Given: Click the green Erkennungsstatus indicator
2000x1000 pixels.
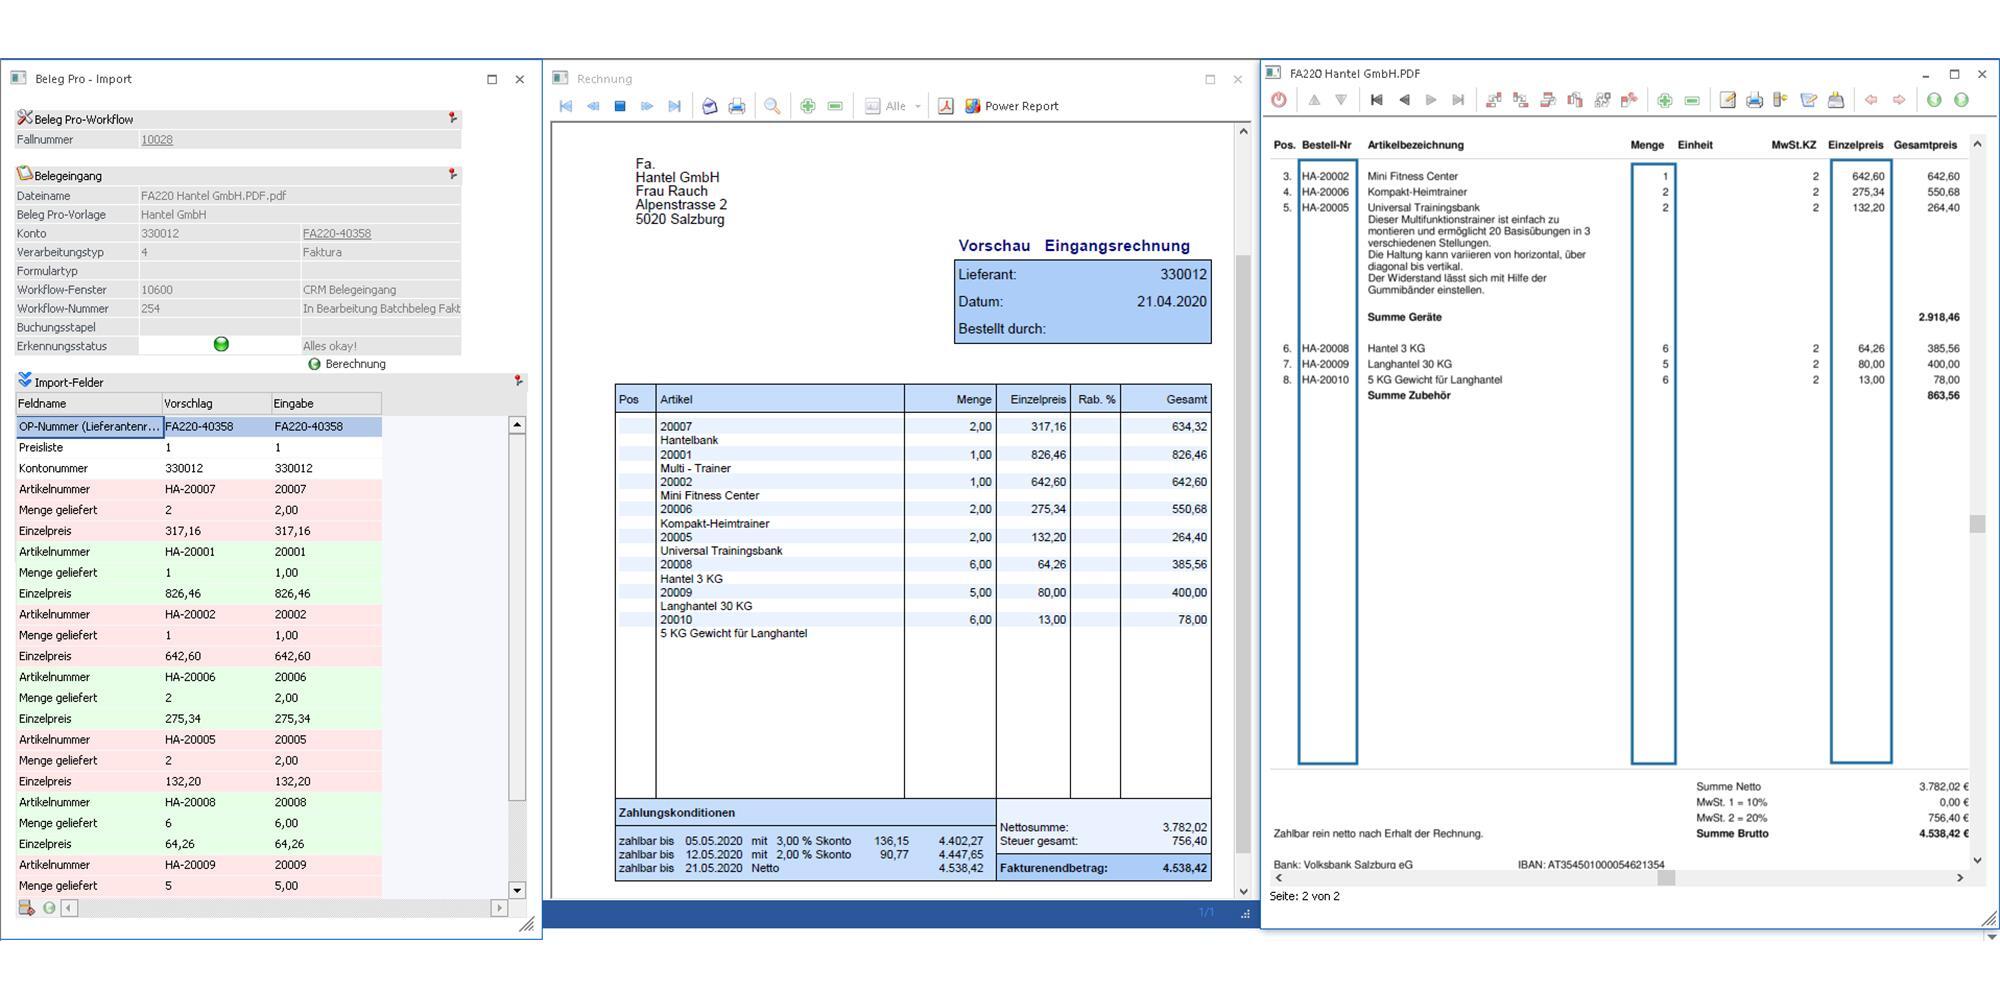Looking at the screenshot, I should (x=221, y=344).
